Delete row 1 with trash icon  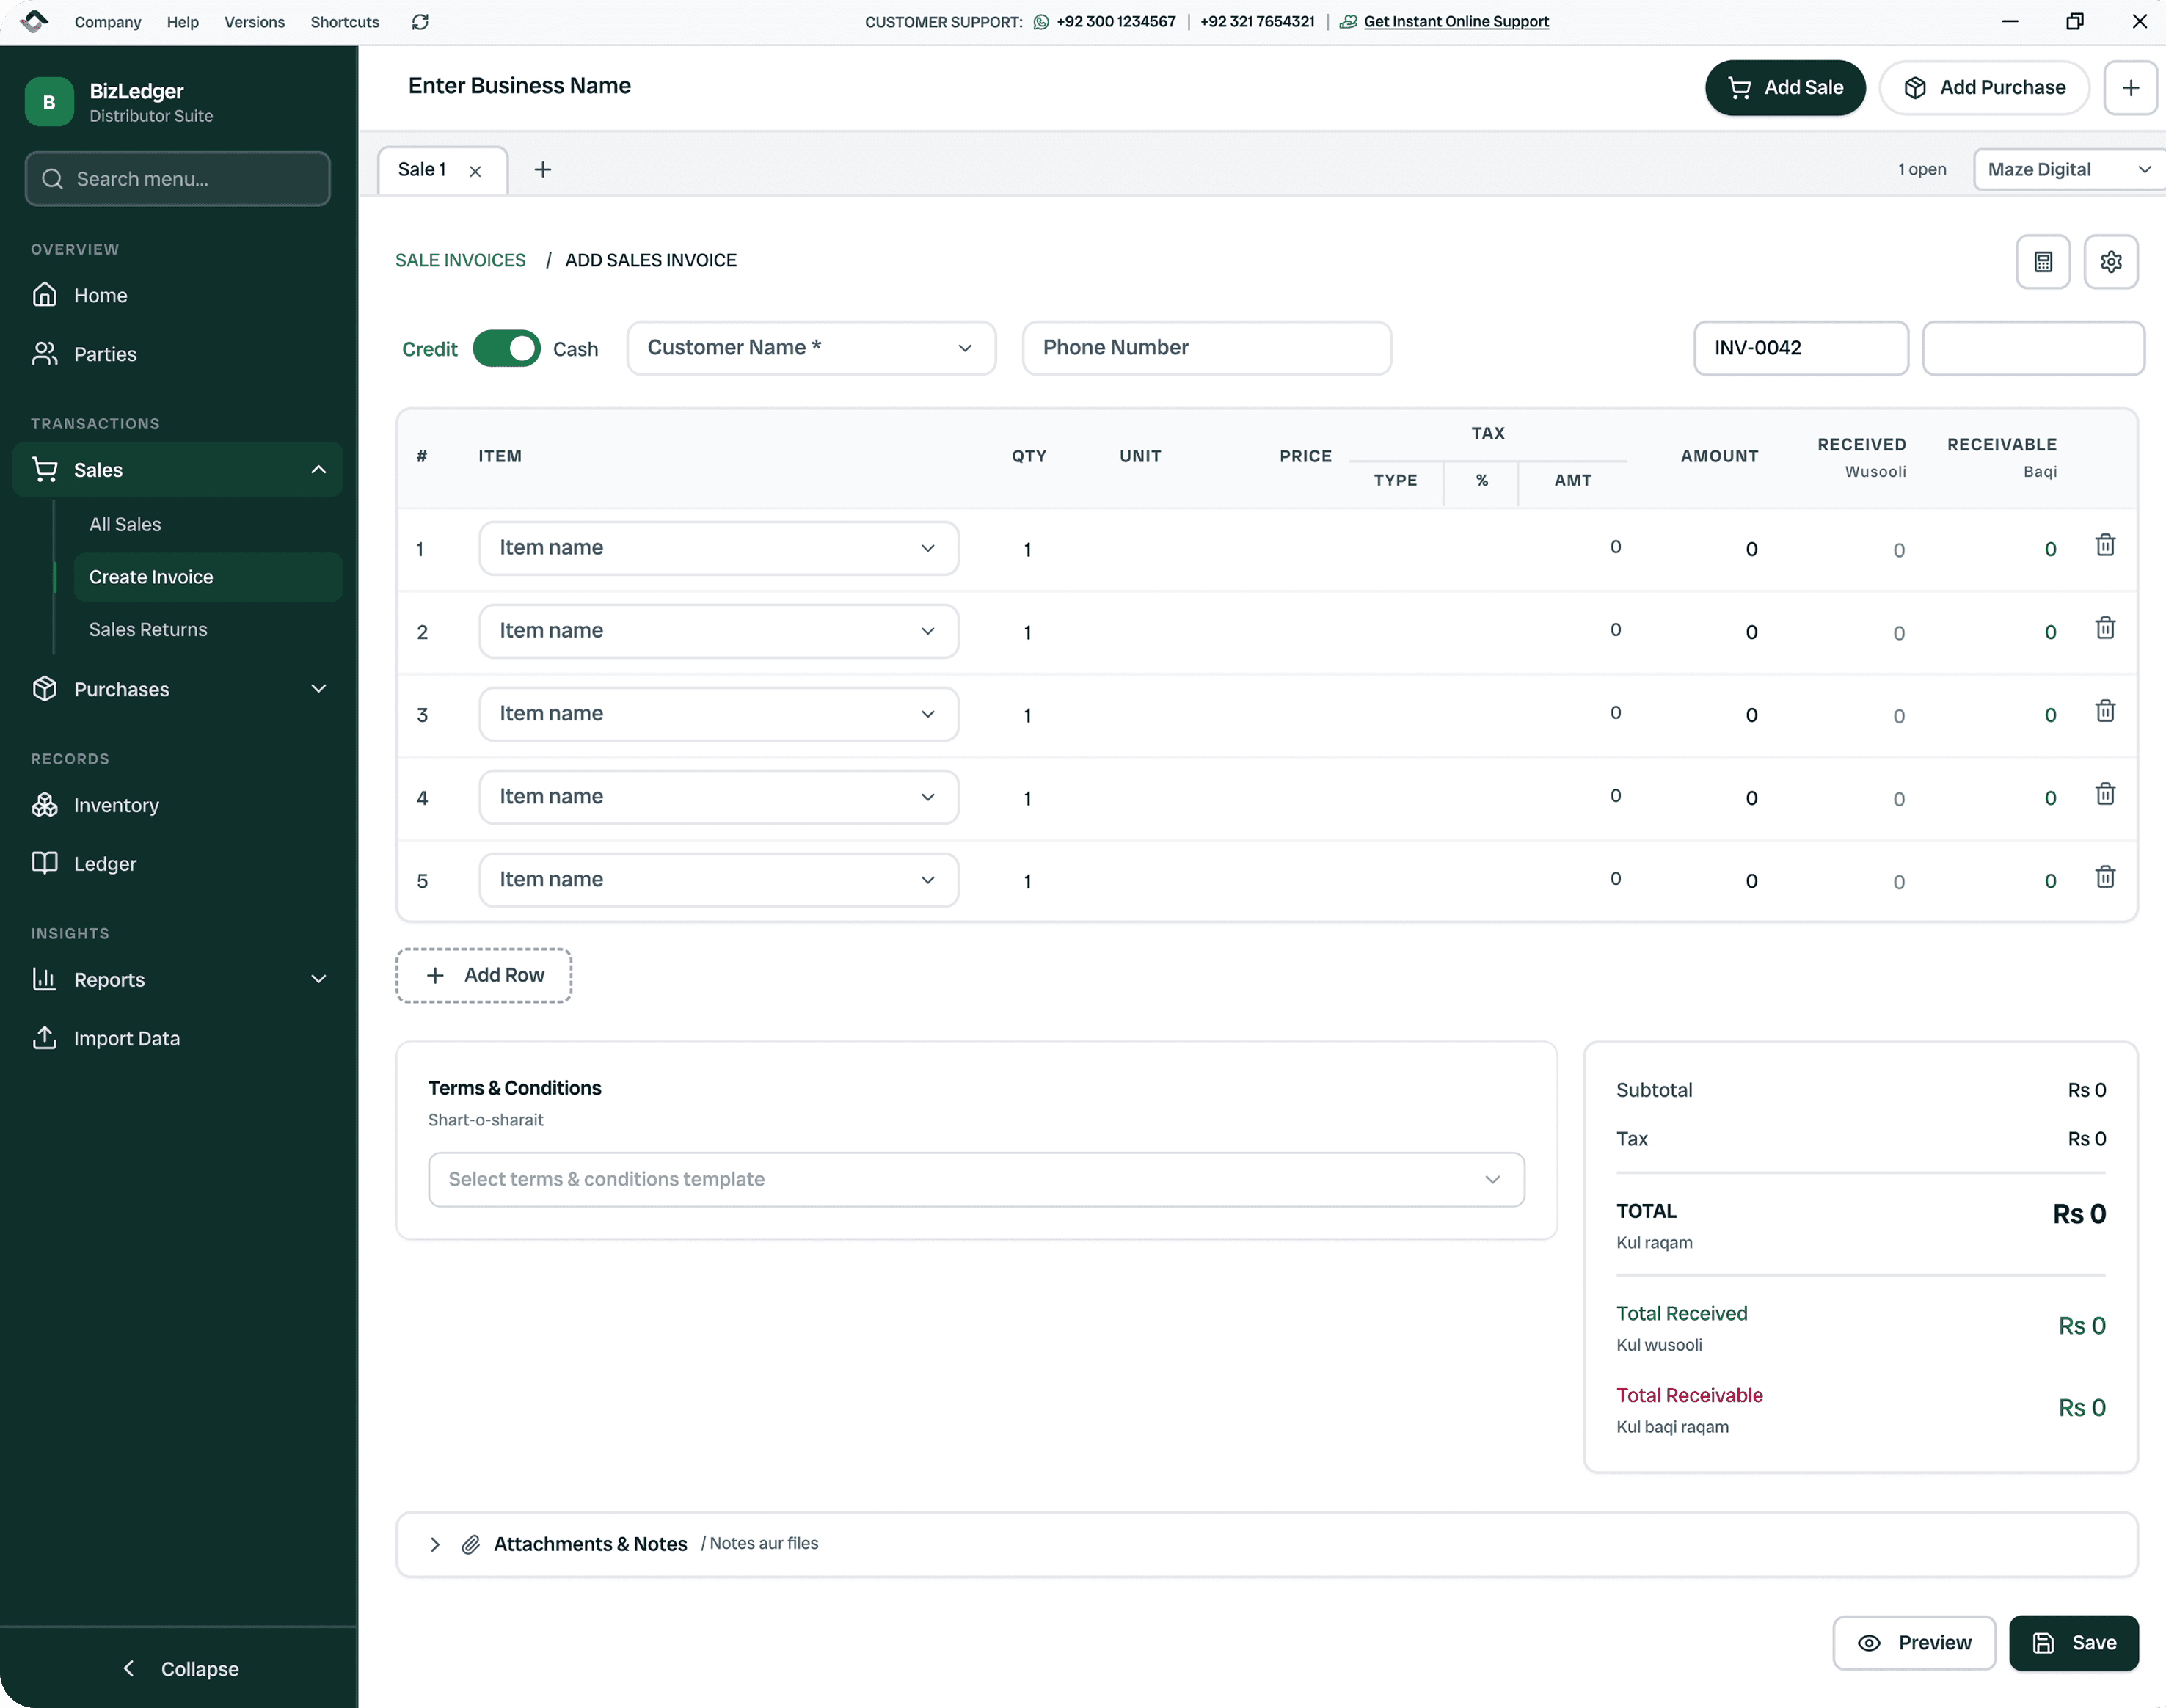point(2104,545)
